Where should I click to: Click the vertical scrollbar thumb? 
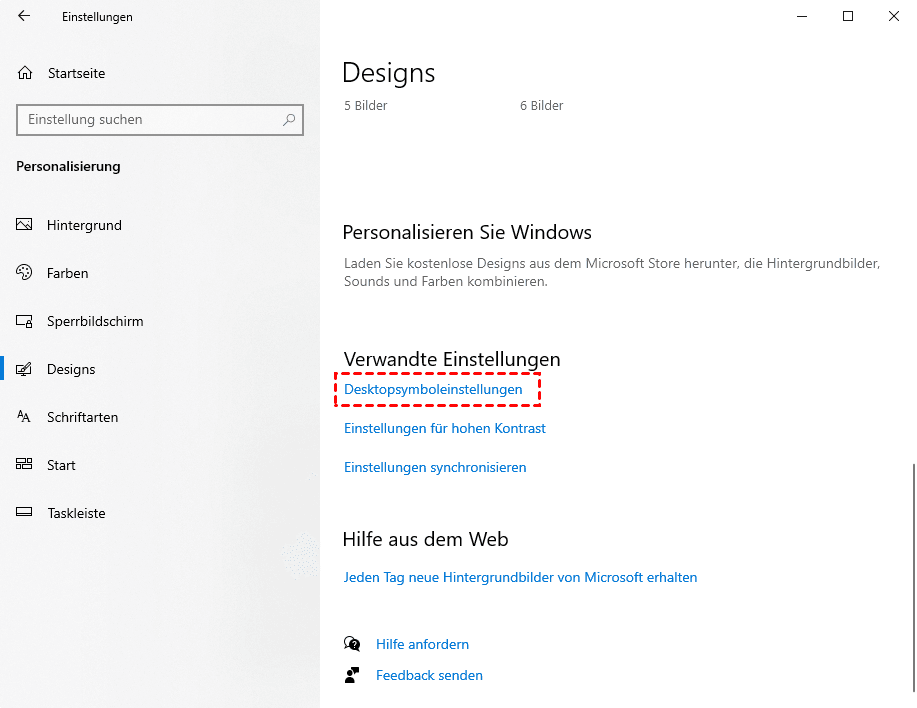[x=911, y=580]
